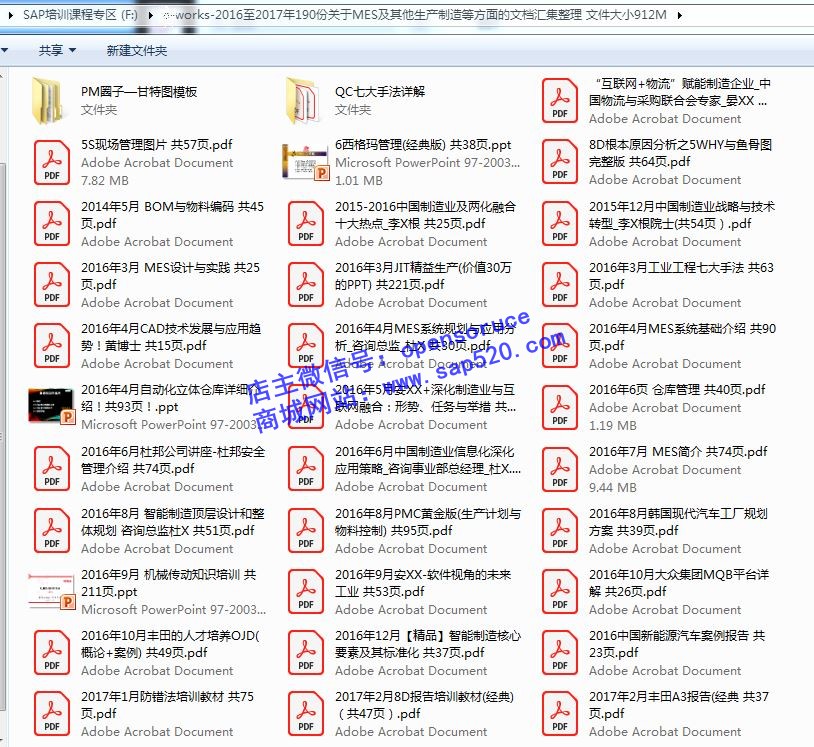
Task: Open the PM圈子—甘特图模板 folder icon
Action: [50, 101]
